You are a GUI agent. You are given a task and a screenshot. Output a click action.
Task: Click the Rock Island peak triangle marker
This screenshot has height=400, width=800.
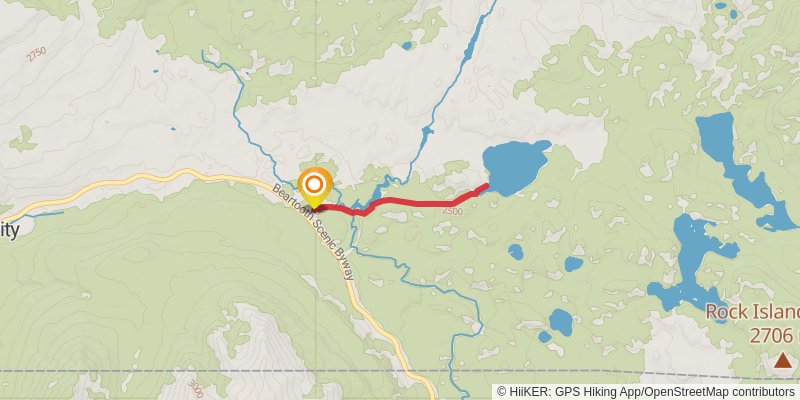pyautogui.click(x=783, y=360)
